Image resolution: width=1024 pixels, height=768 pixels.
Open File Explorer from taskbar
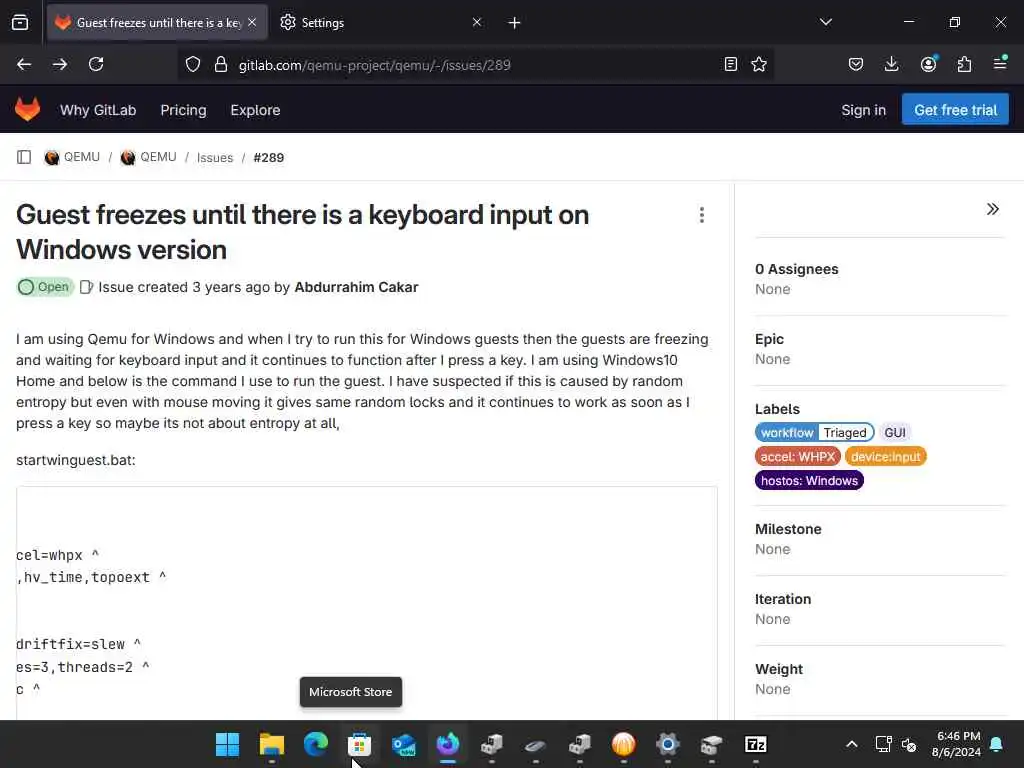click(x=272, y=744)
